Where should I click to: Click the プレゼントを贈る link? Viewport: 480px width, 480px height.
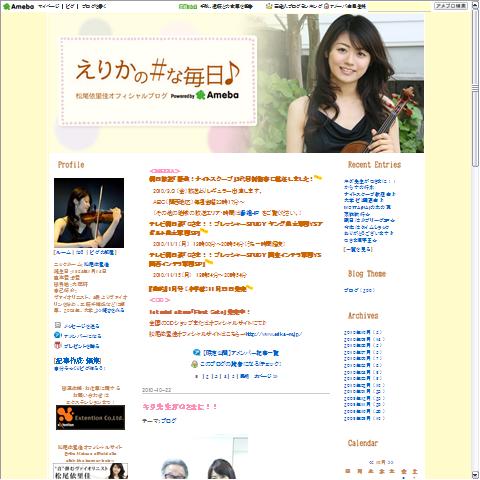point(82,346)
